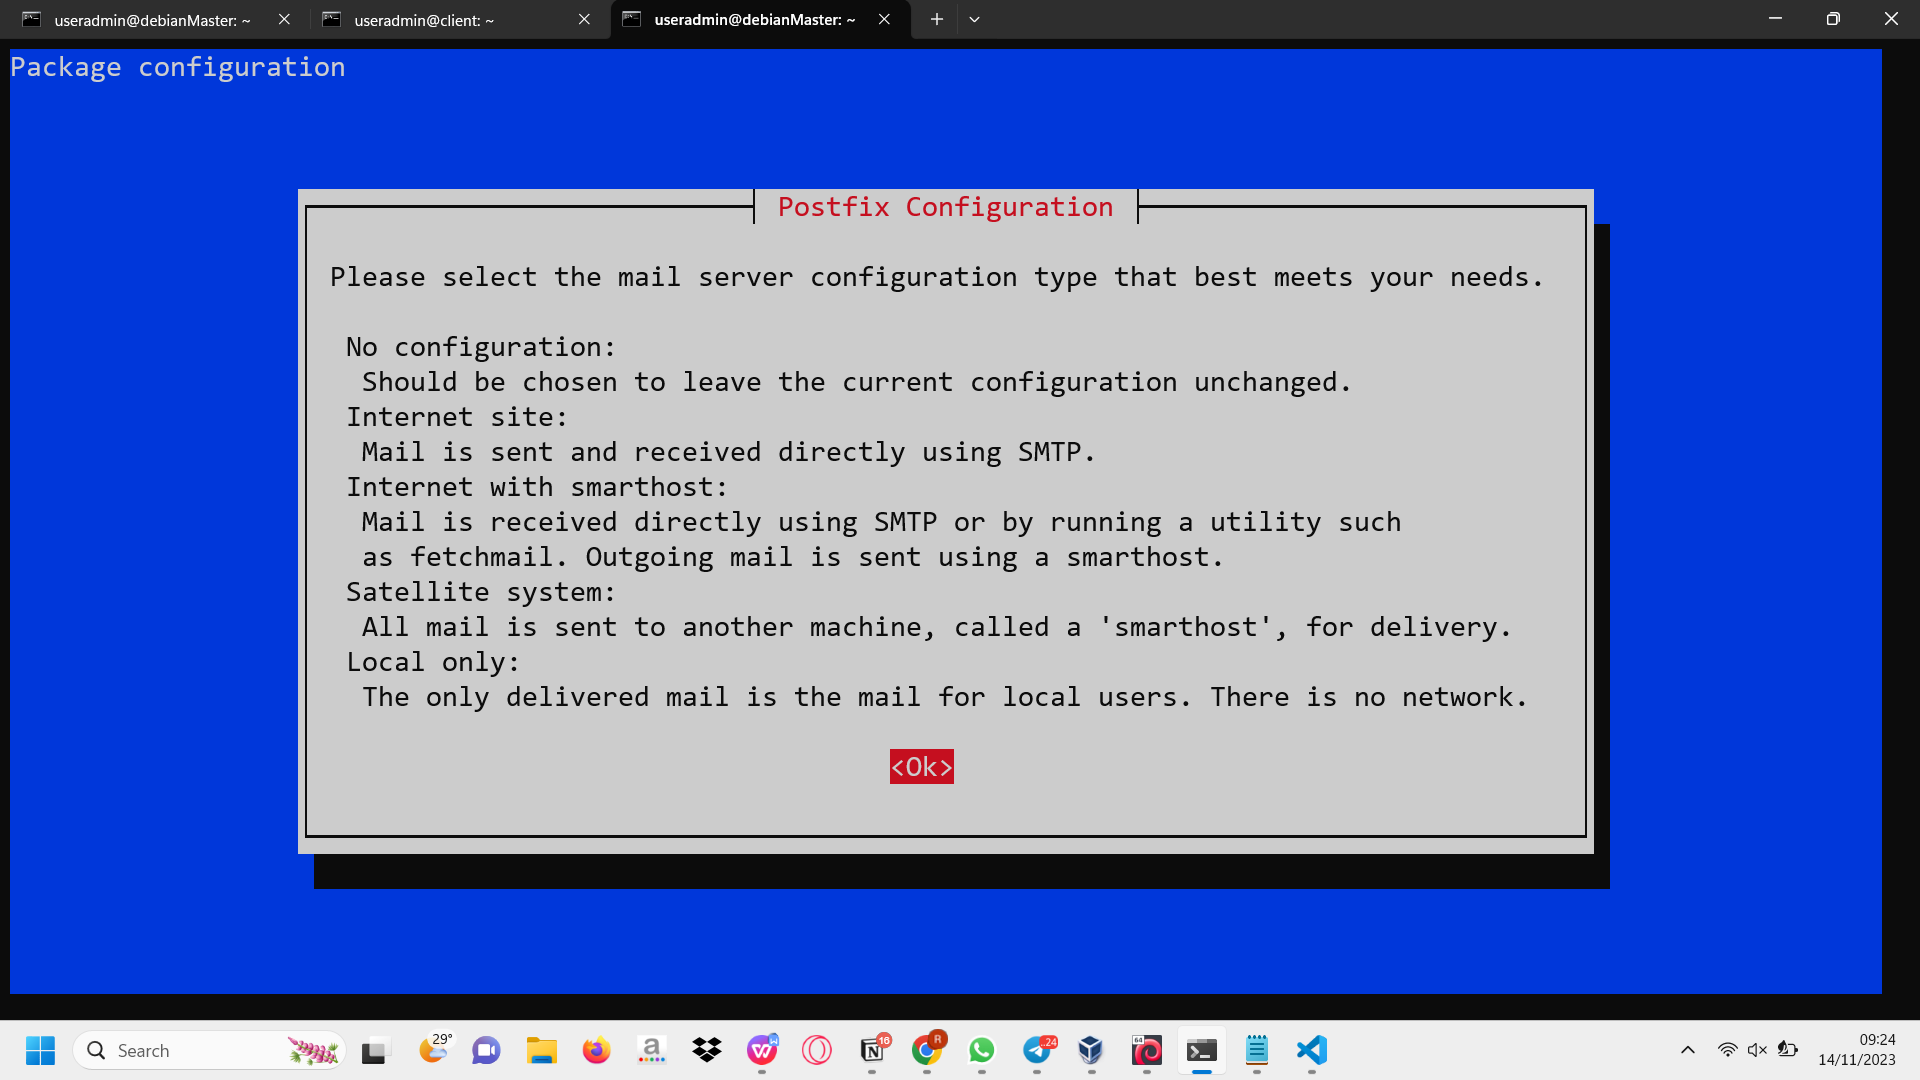Viewport: 1920px width, 1080px height.
Task: Click the "Package configuration" header text
Action: [x=178, y=67]
